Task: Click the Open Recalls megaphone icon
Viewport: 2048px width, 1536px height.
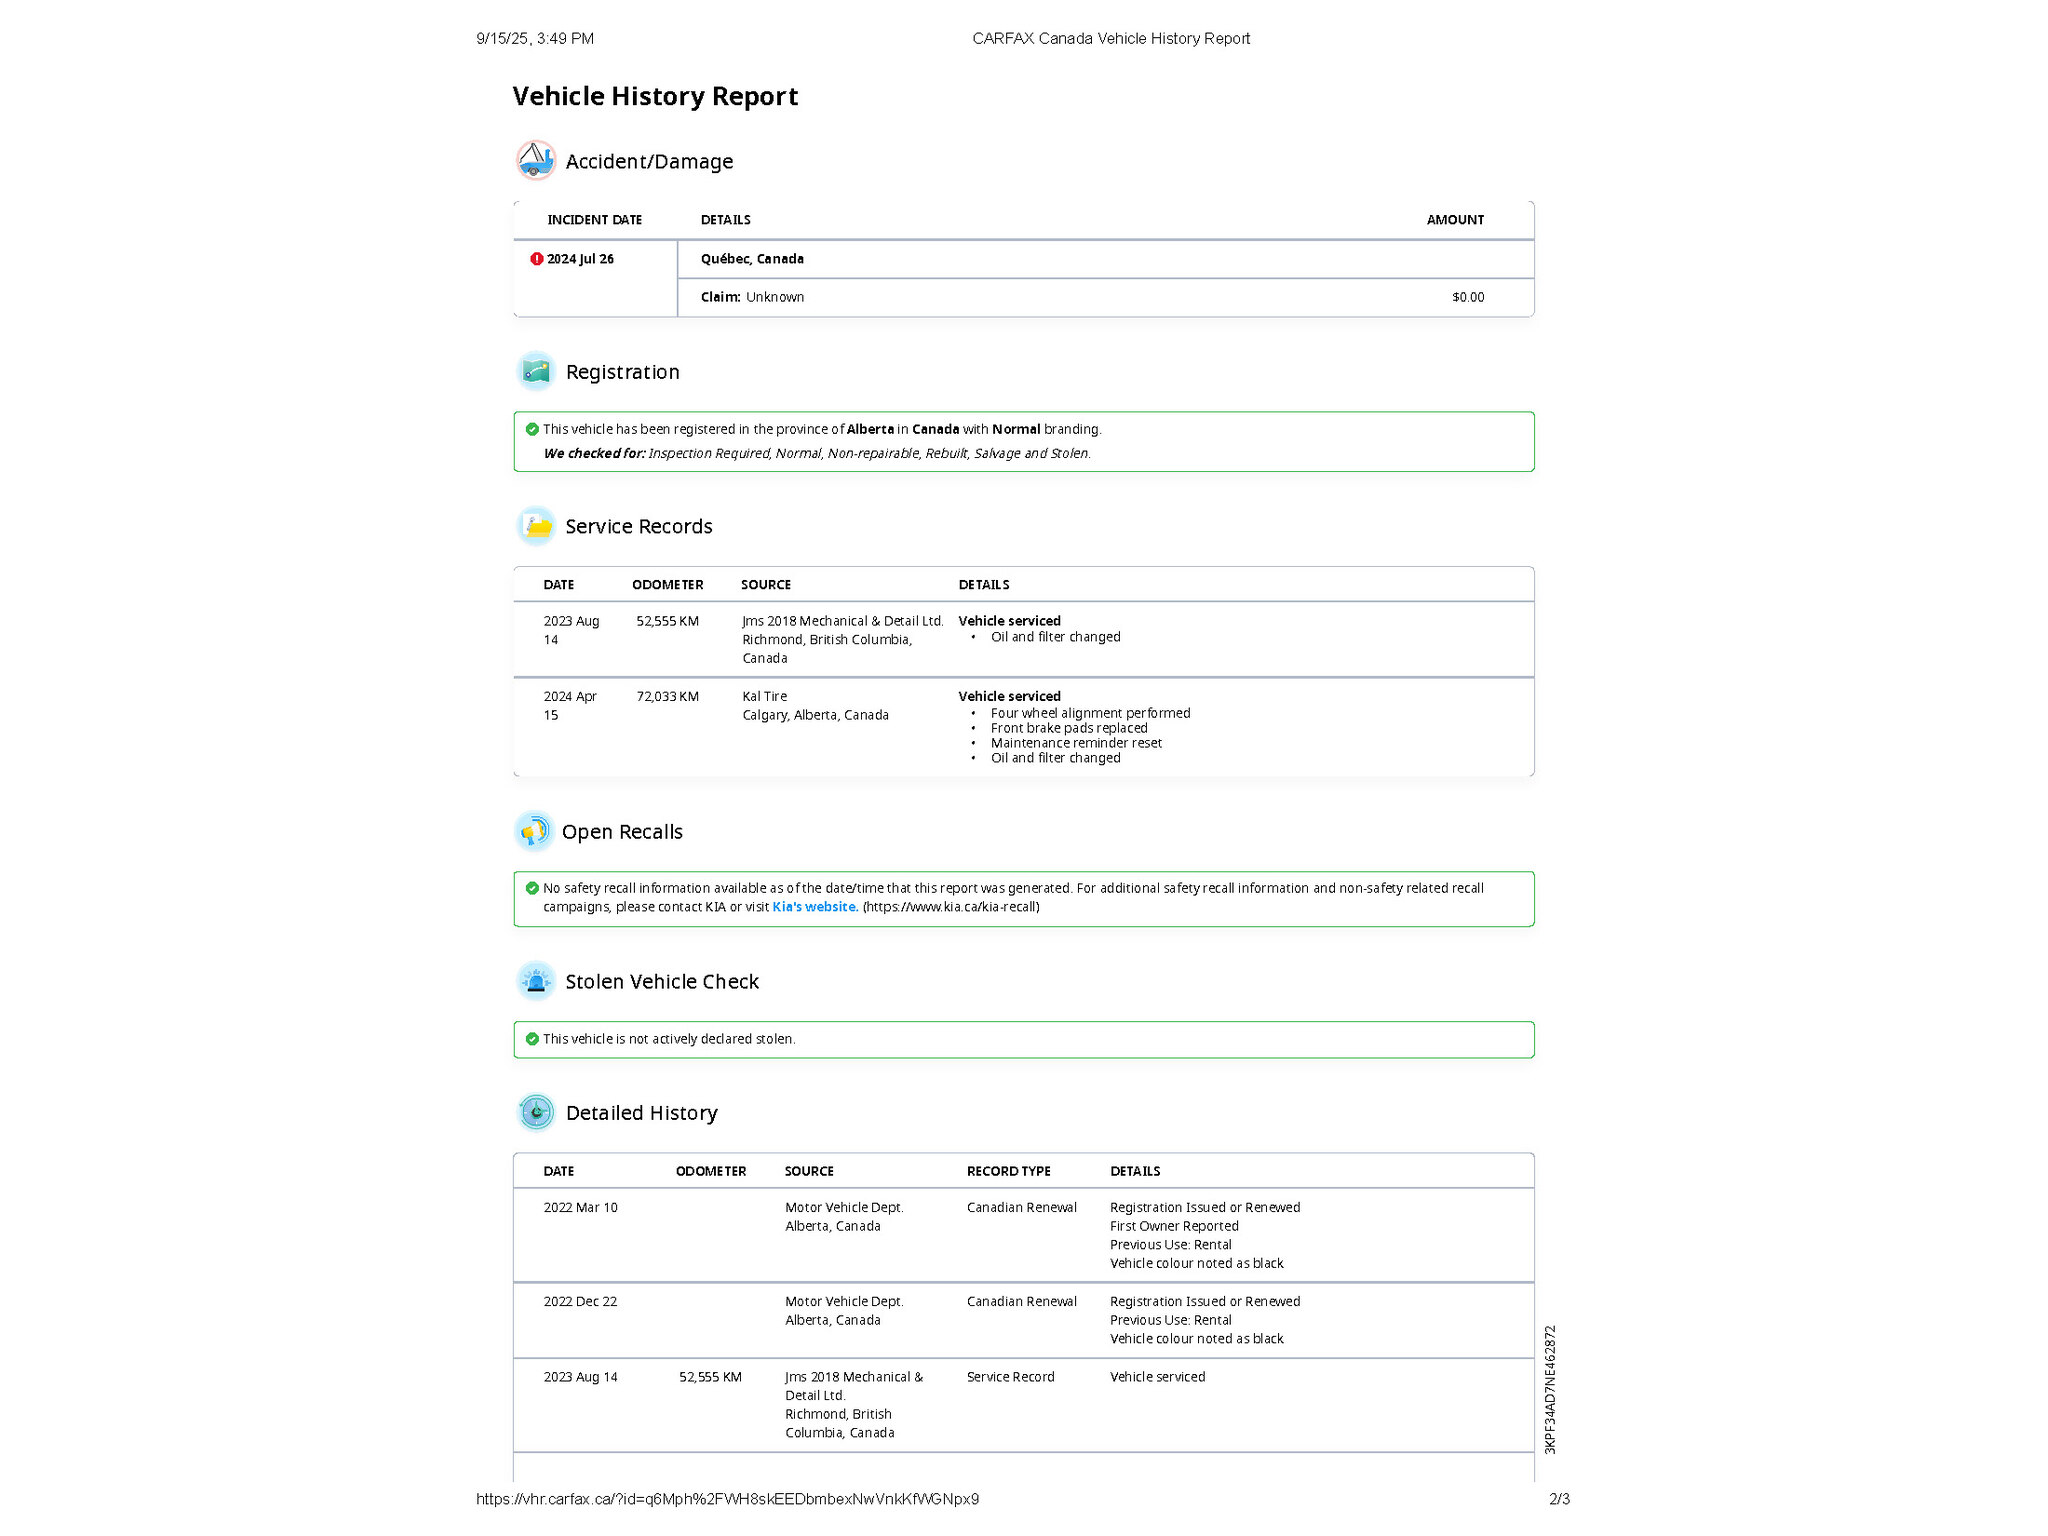Action: coord(534,831)
